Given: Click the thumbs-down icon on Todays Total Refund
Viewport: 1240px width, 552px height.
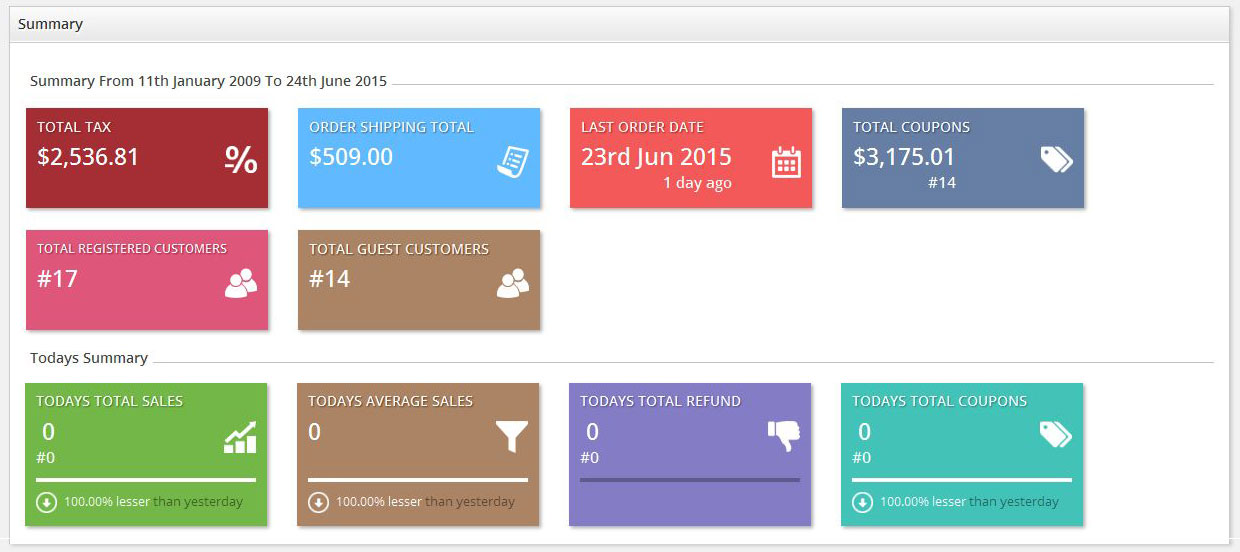Looking at the screenshot, I should click(784, 435).
